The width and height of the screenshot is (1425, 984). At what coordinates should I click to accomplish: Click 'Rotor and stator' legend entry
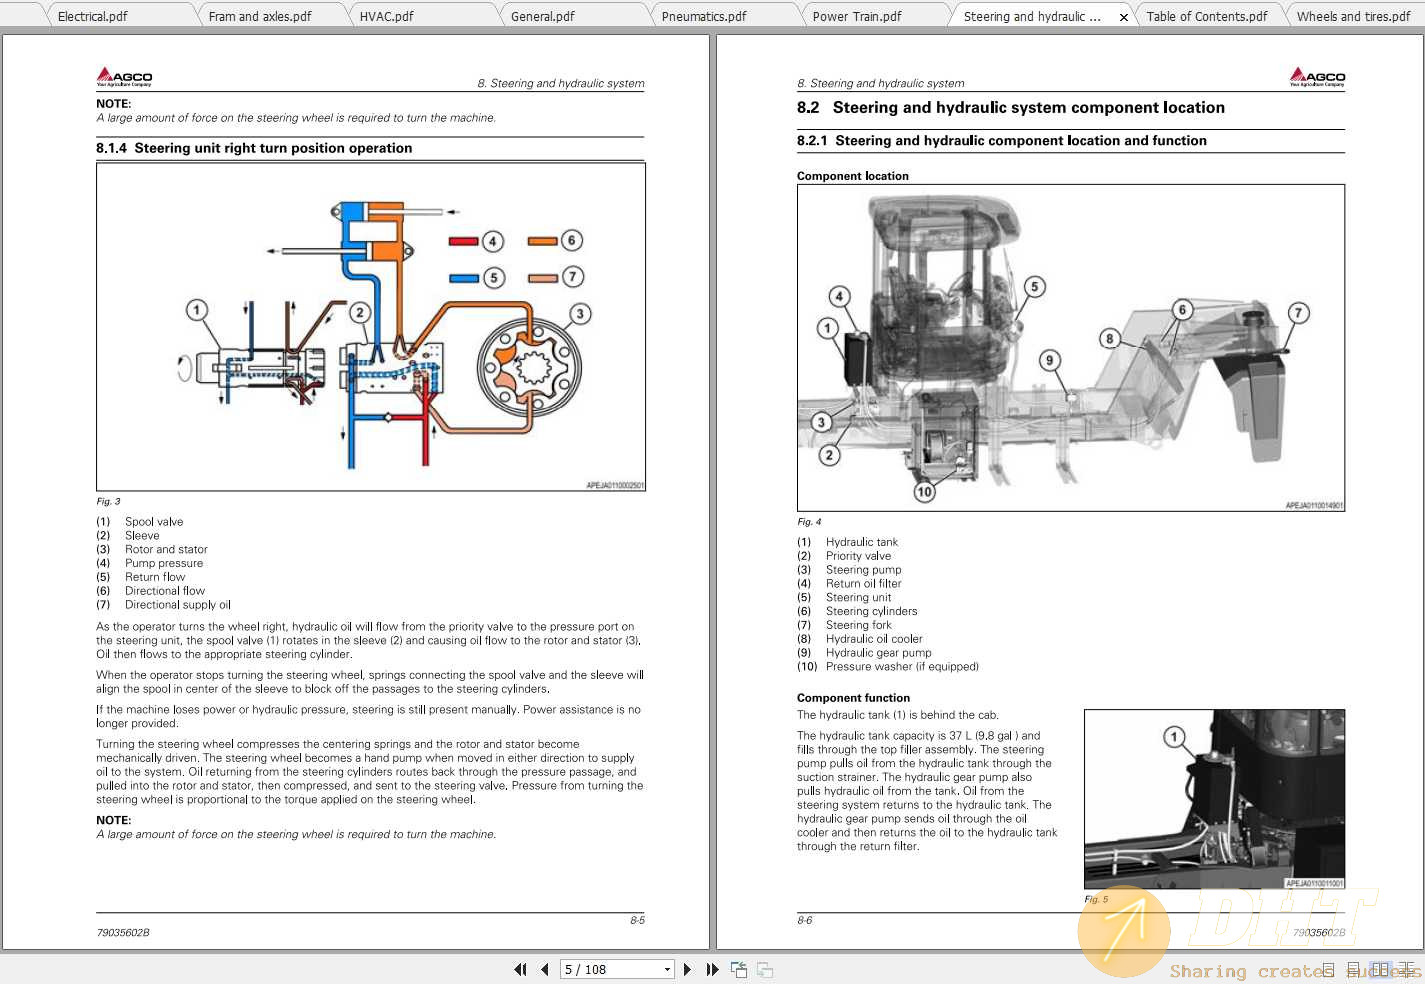click(x=166, y=550)
